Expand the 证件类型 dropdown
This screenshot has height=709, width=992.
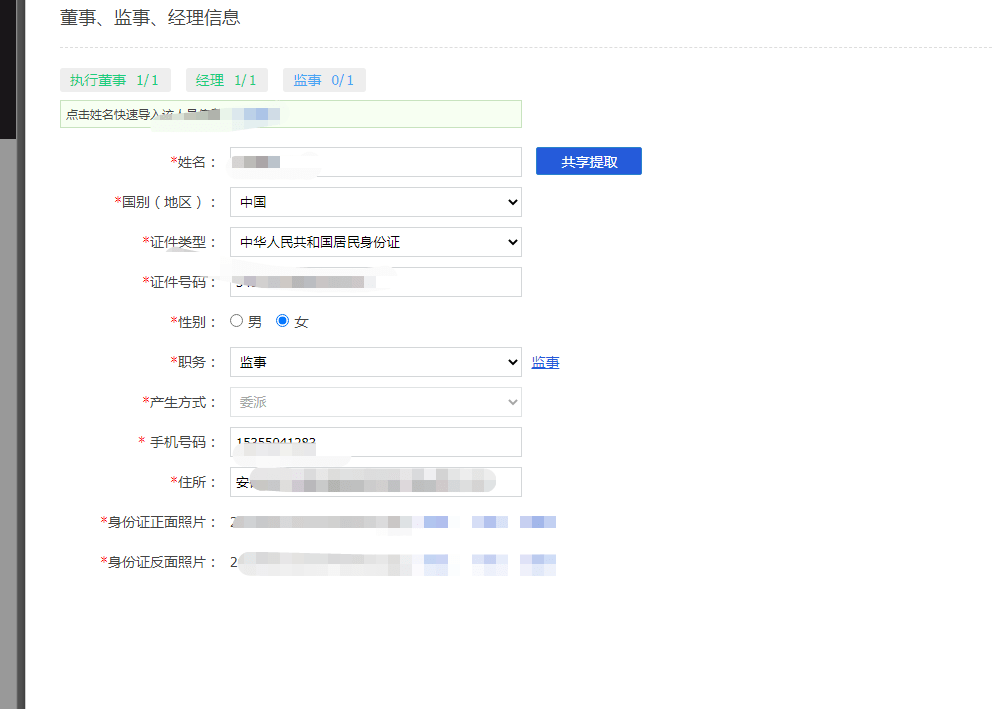point(376,242)
